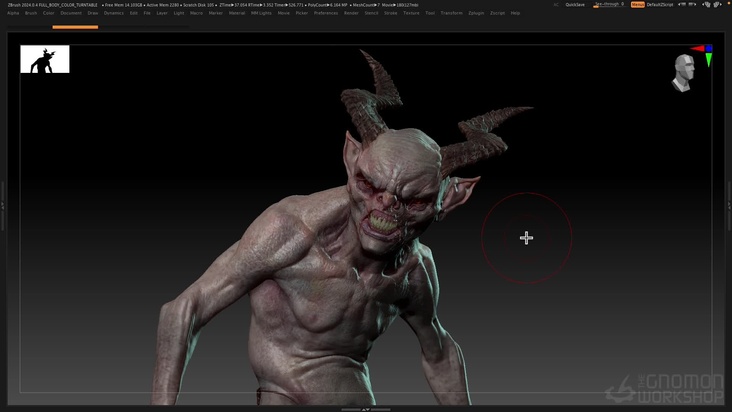
Task: Expand the bottom tray divider handle
Action: [x=366, y=409]
